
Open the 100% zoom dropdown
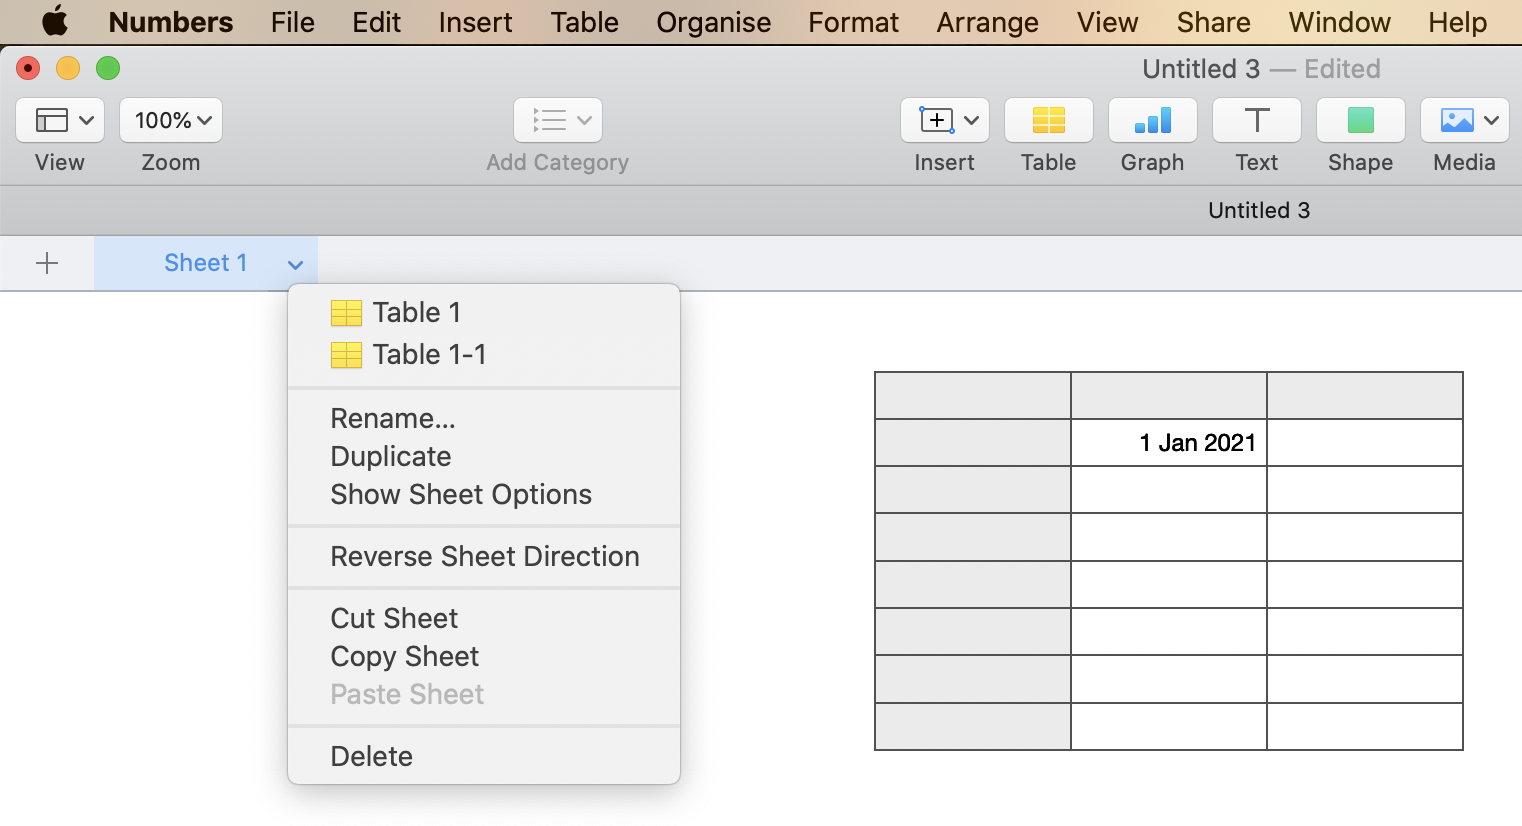tap(171, 121)
